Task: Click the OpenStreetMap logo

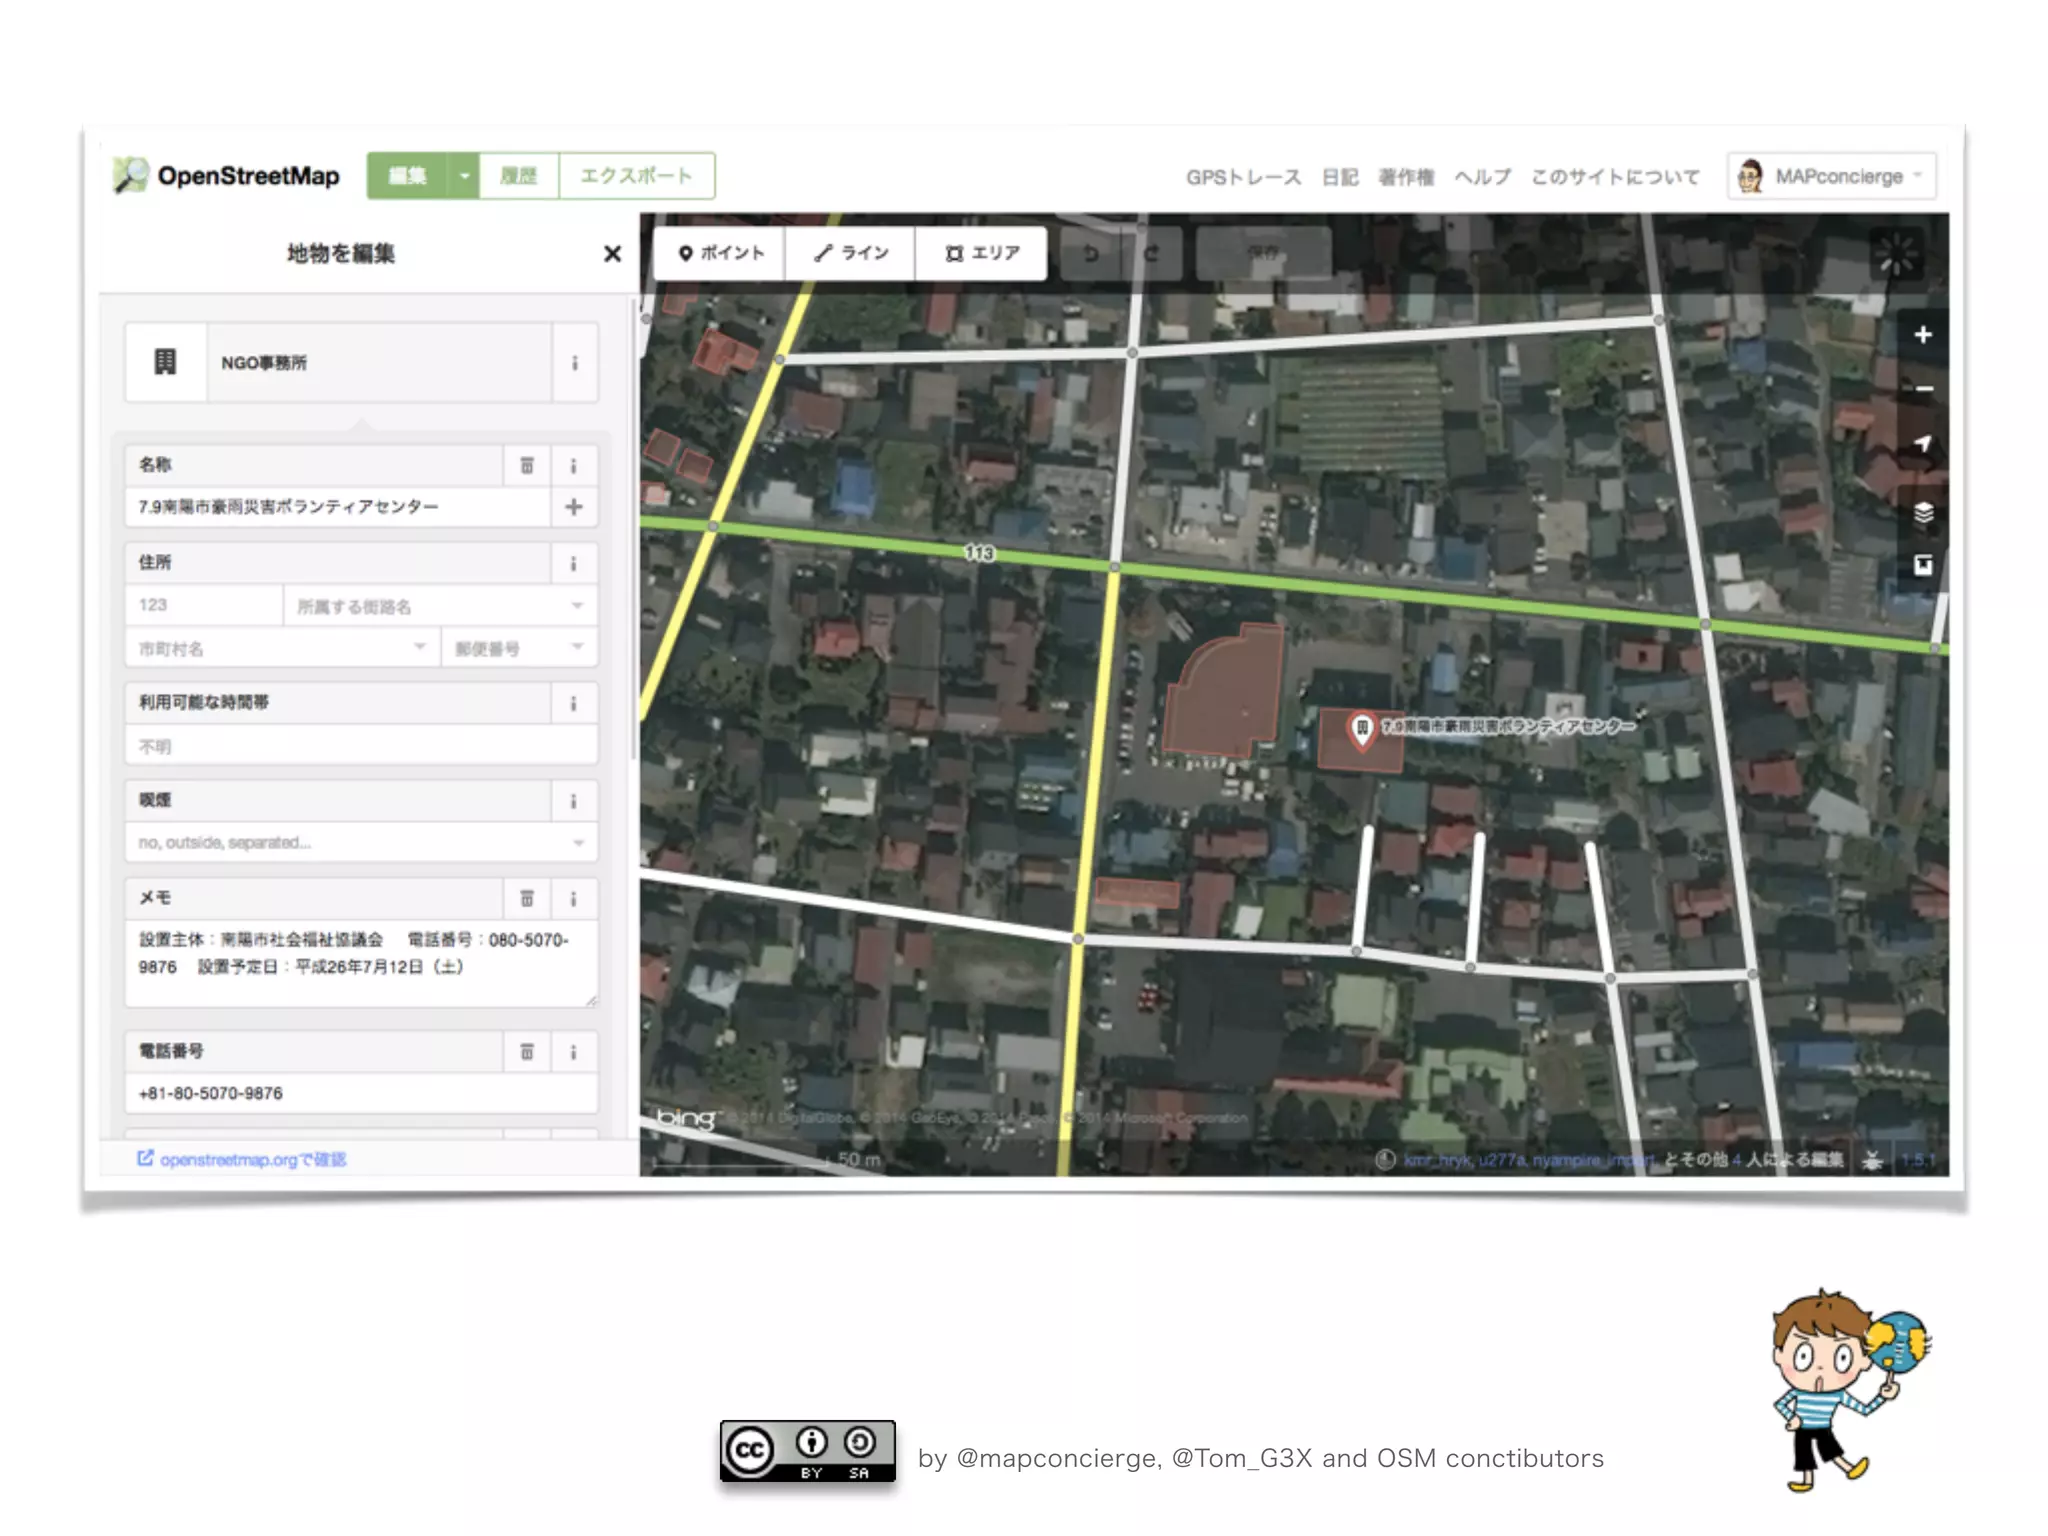Action: (x=226, y=176)
